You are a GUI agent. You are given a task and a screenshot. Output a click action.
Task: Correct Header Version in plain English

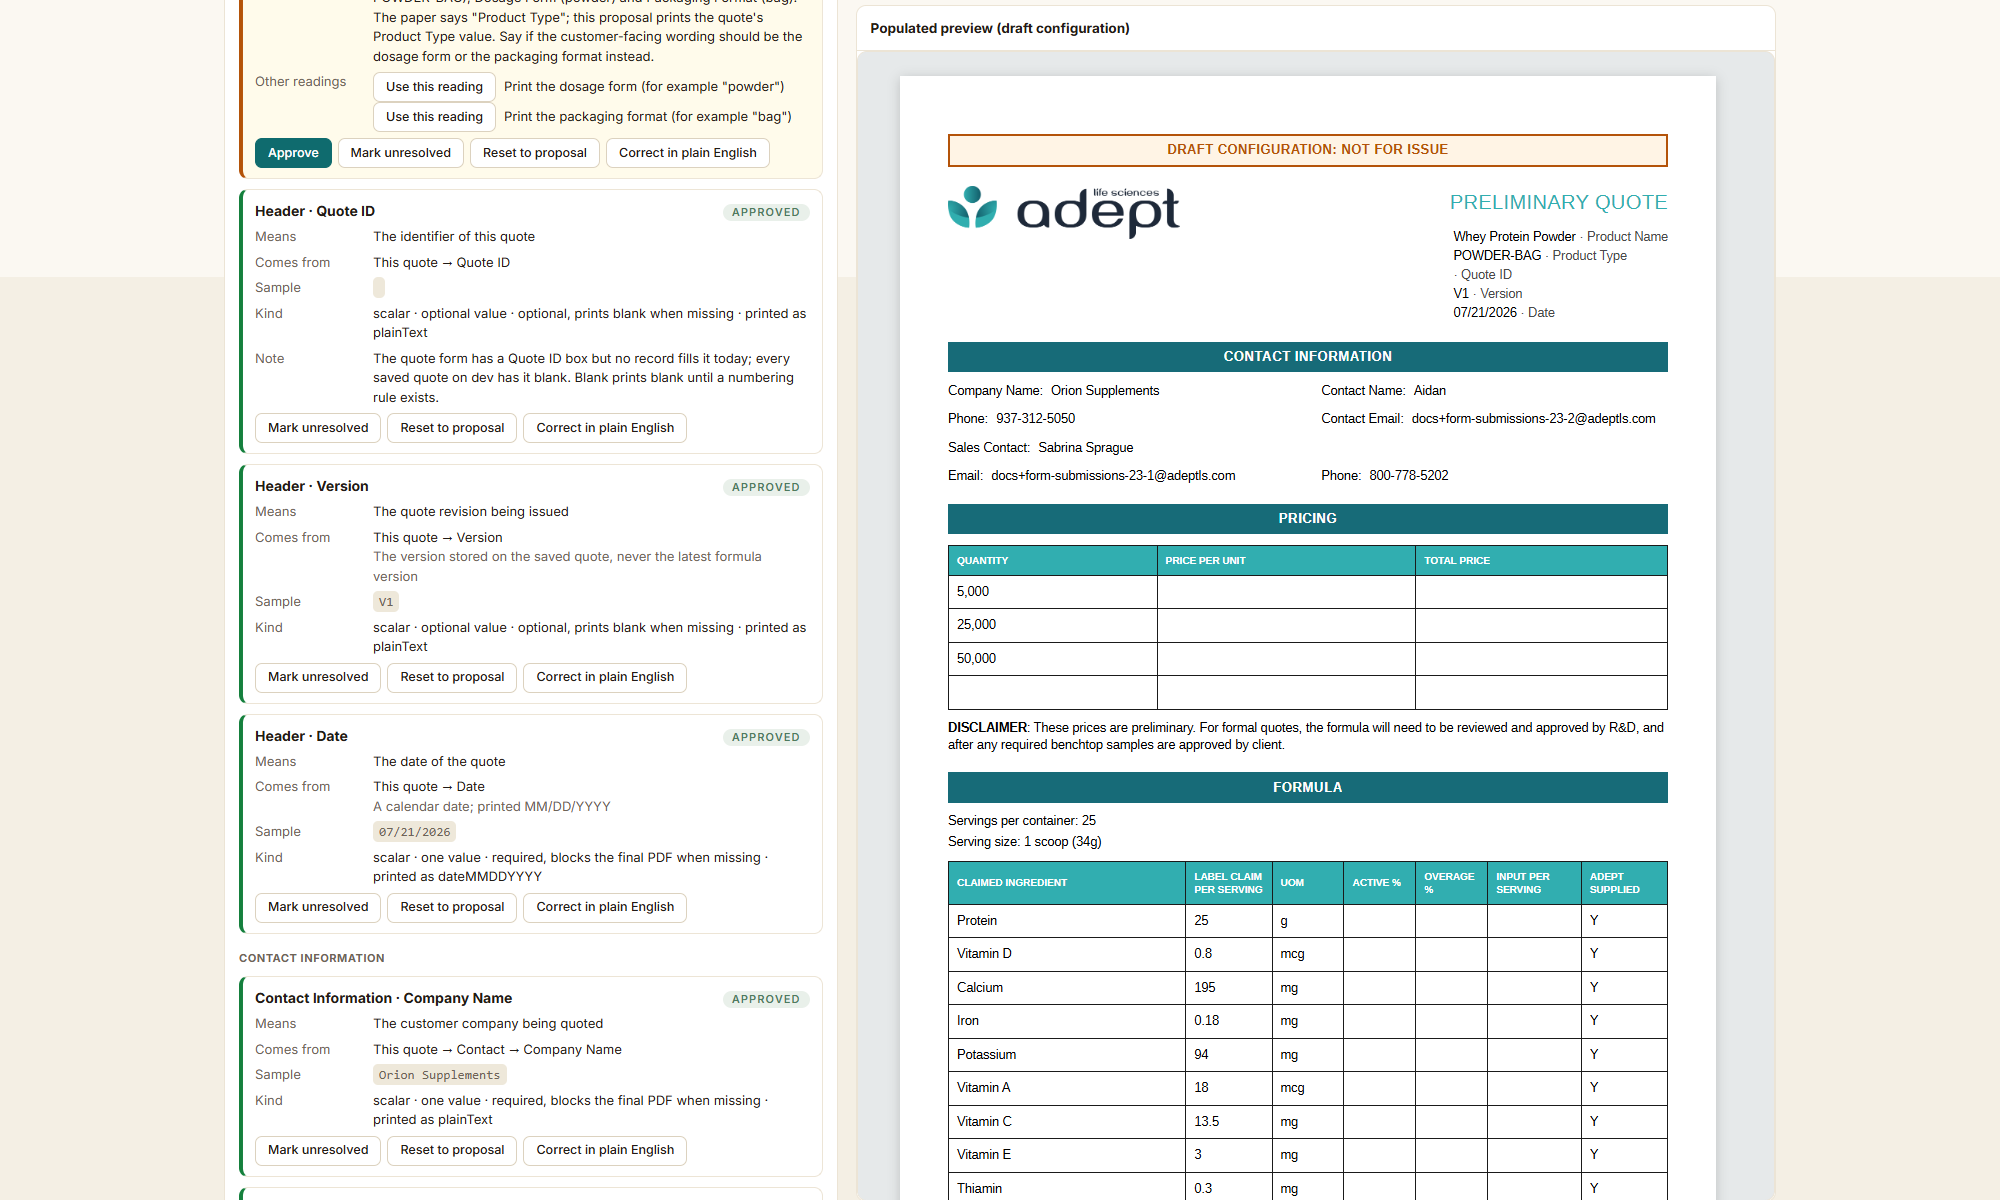click(x=605, y=677)
